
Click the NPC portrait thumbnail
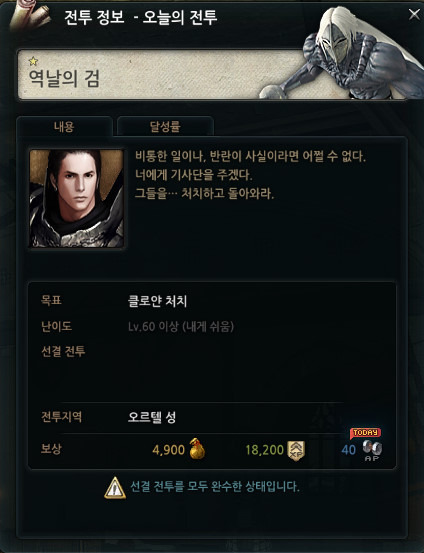pos(76,199)
